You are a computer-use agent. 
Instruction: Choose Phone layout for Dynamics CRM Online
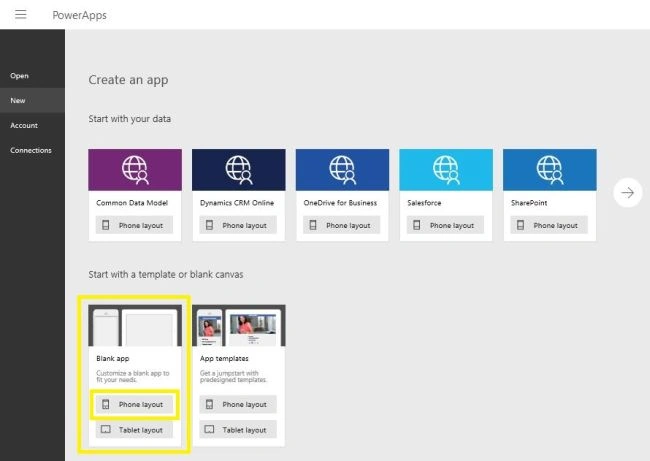(238, 225)
